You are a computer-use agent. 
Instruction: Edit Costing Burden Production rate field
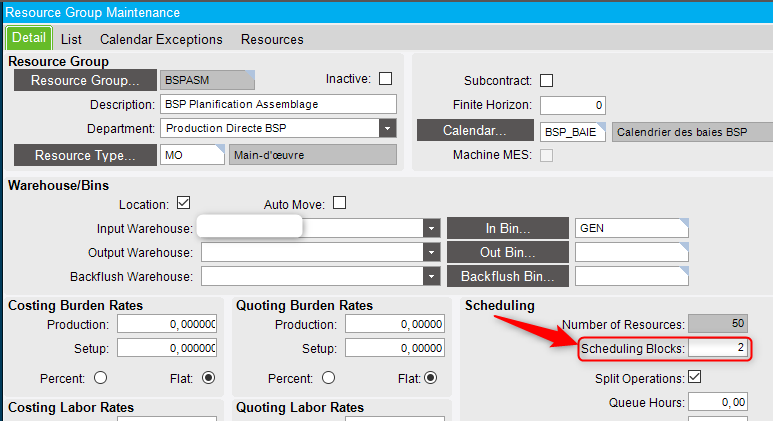(x=167, y=324)
